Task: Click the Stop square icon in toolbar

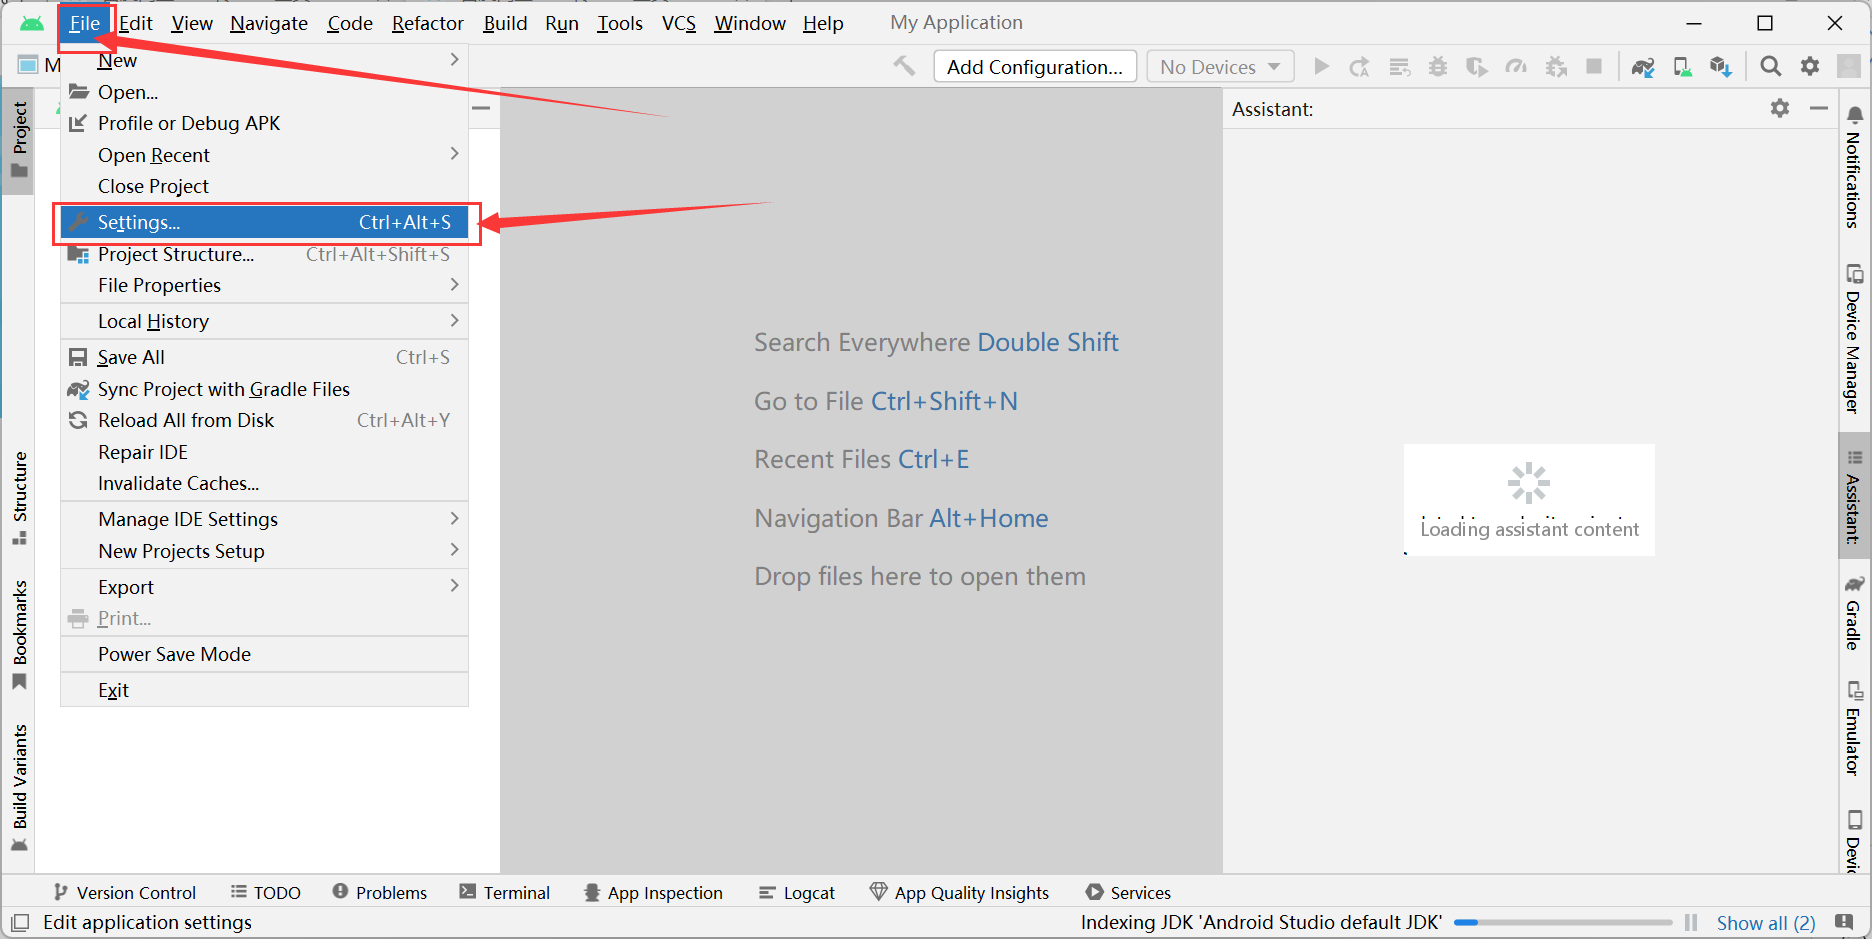Action: pos(1594,66)
